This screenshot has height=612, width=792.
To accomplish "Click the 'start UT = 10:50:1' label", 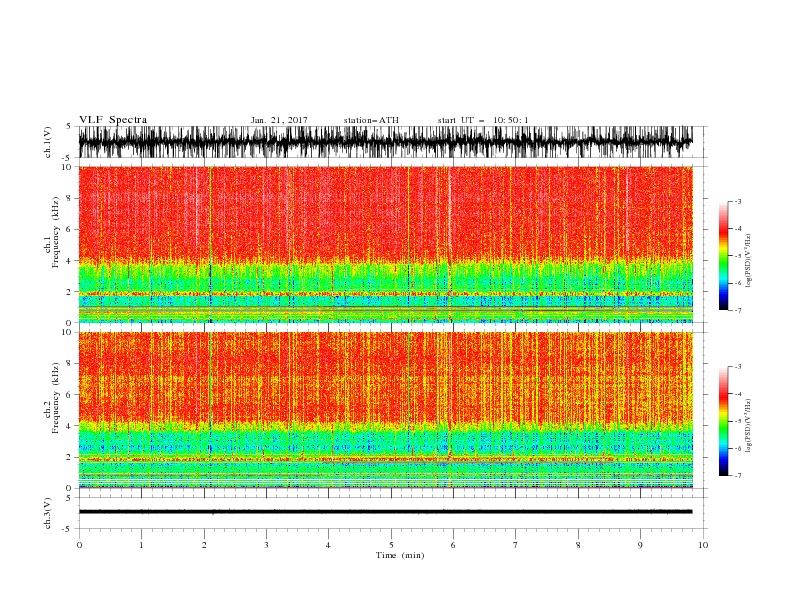I will pyautogui.click(x=483, y=120).
